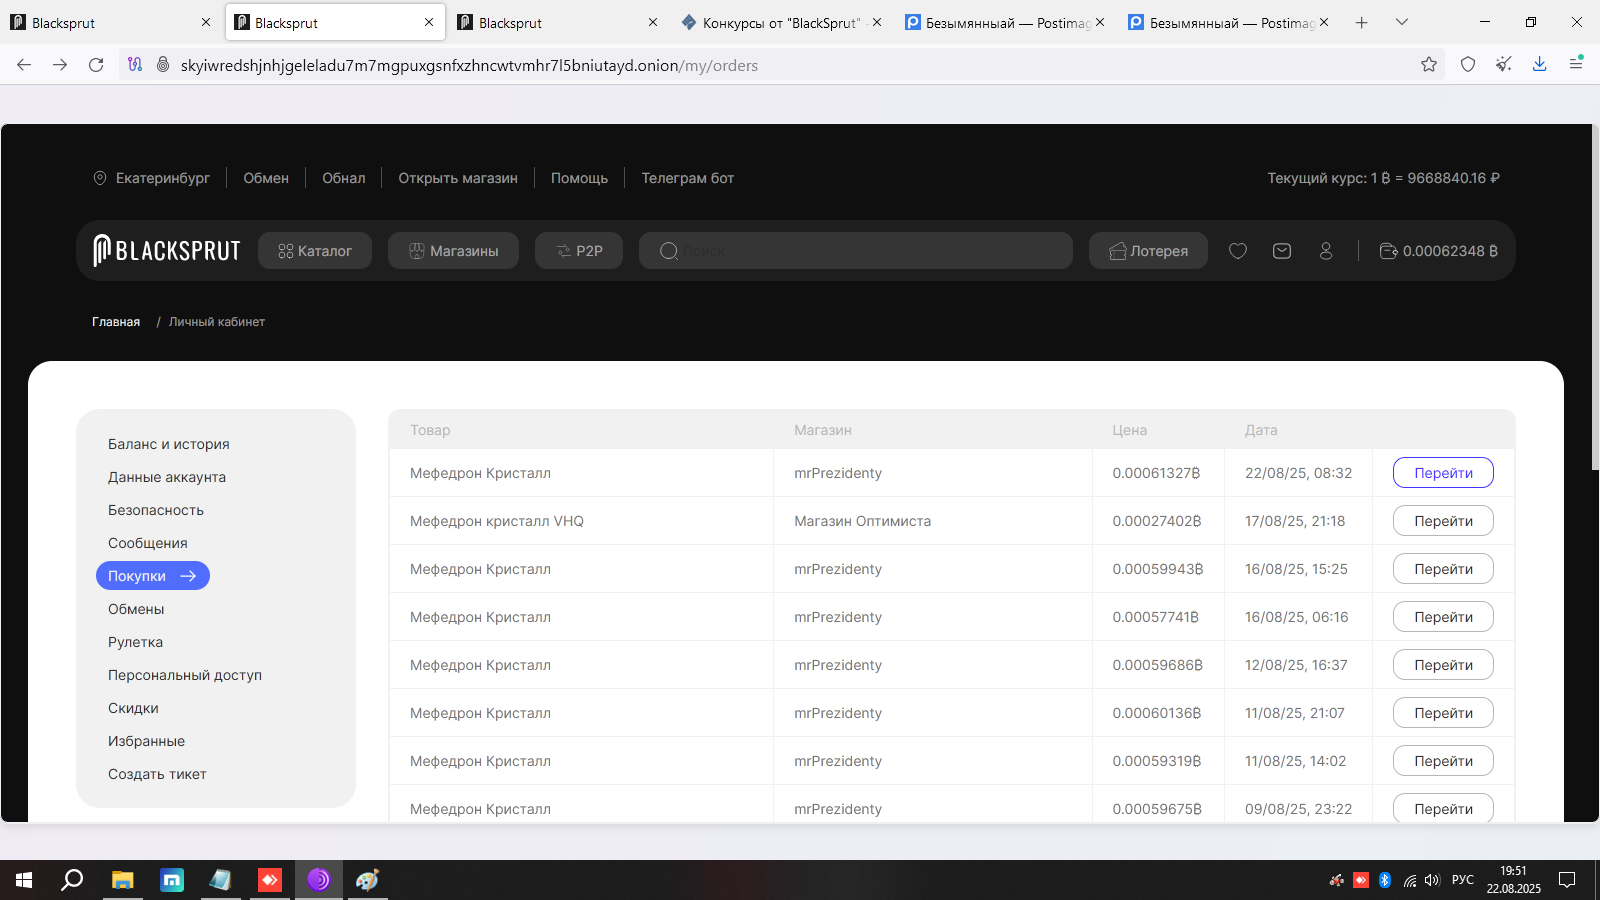Click the user profile icon

point(1326,251)
